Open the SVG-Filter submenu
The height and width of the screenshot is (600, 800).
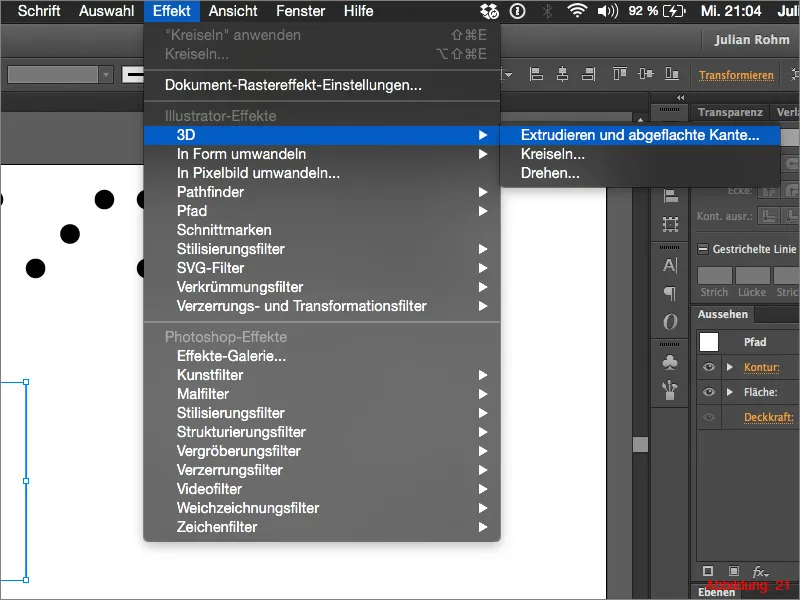click(322, 268)
